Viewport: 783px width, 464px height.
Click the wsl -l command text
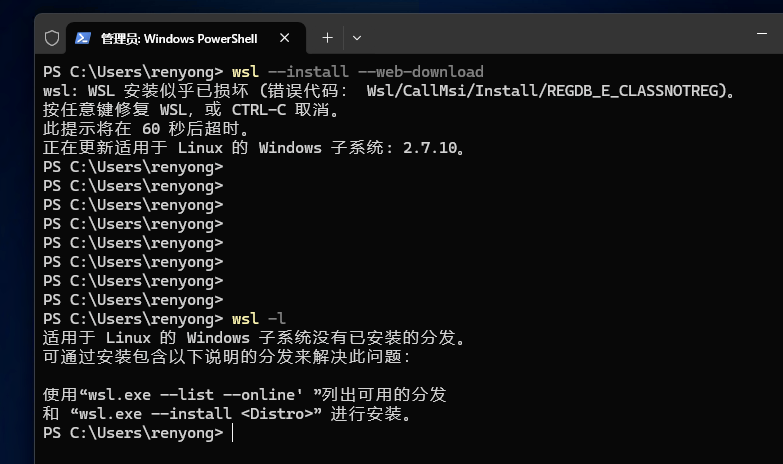click(259, 319)
